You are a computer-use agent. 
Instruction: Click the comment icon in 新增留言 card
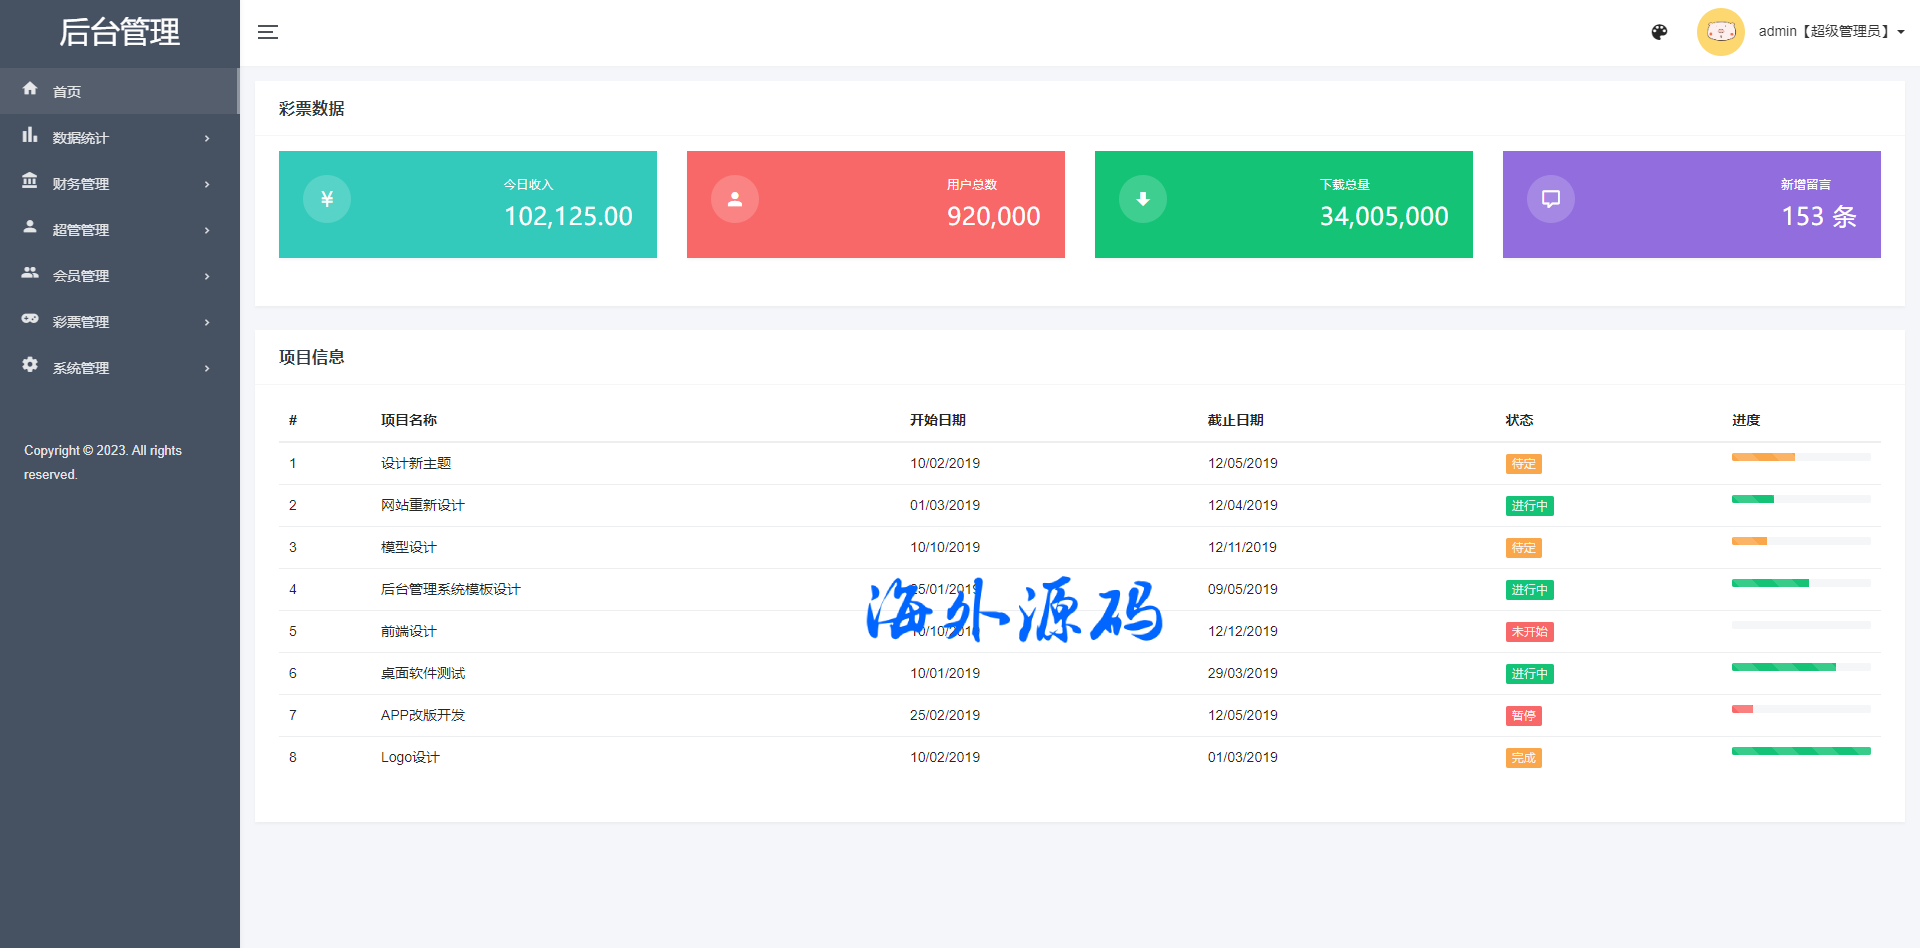coord(1551,199)
